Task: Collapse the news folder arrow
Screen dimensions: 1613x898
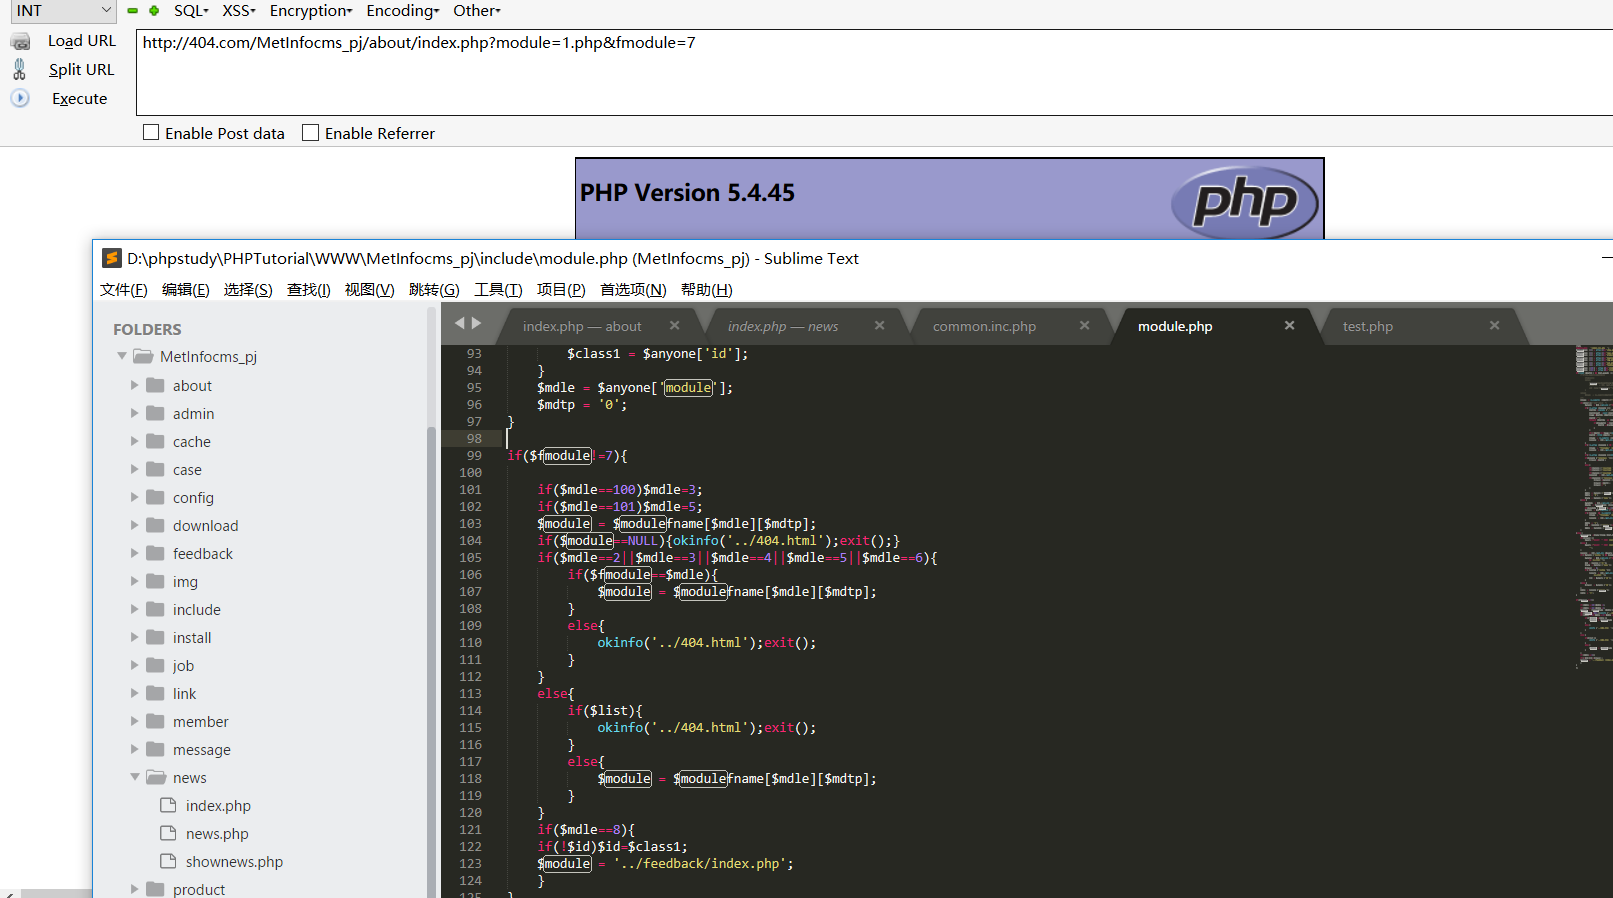Action: (x=135, y=777)
